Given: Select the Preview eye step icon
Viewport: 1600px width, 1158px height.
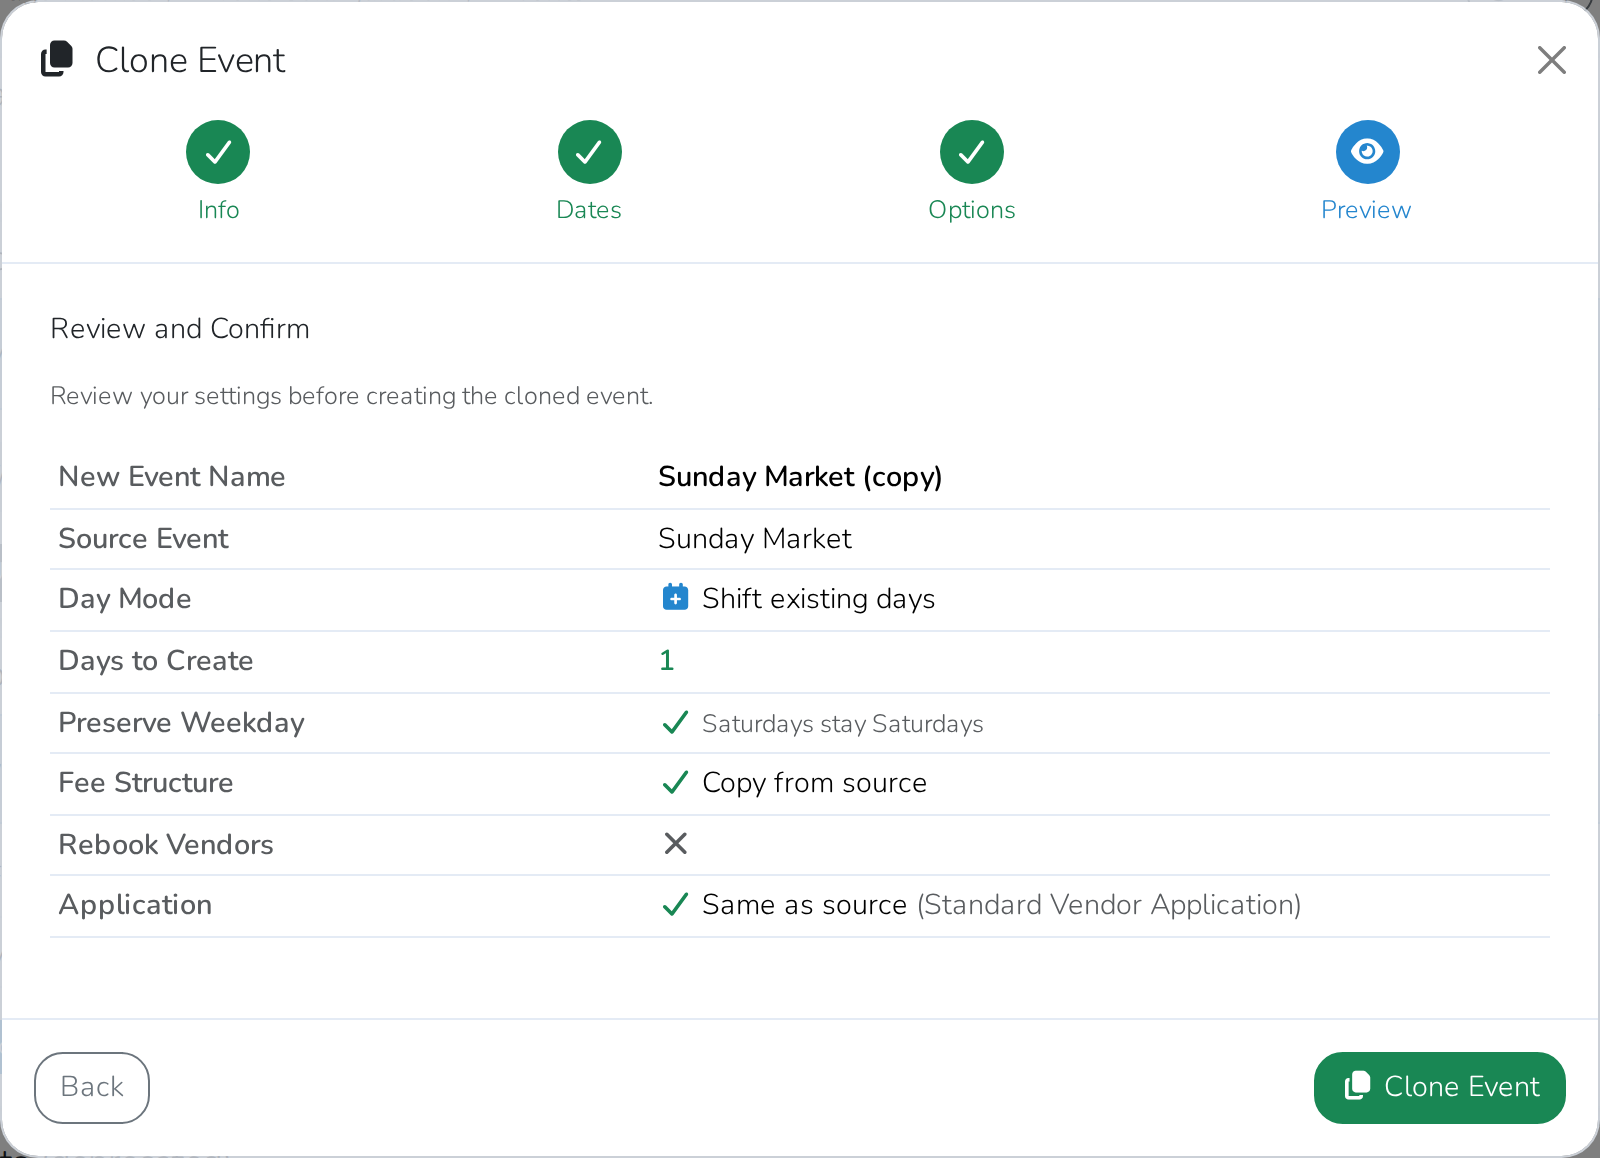Looking at the screenshot, I should [x=1367, y=152].
